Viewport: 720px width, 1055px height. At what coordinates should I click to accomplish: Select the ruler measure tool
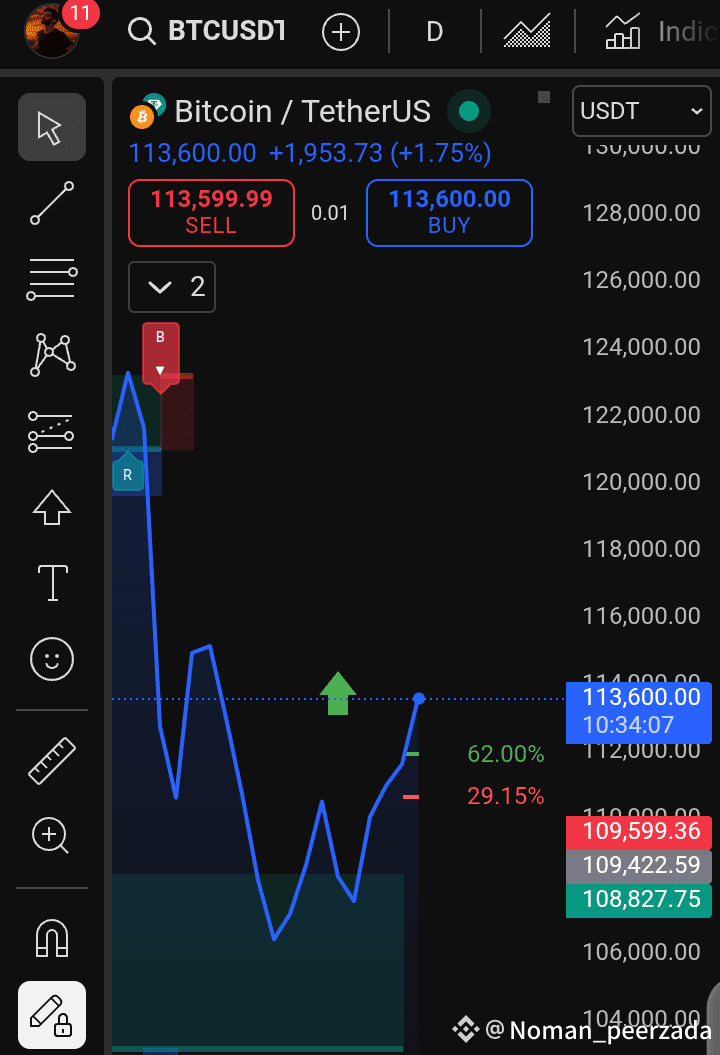(52, 761)
